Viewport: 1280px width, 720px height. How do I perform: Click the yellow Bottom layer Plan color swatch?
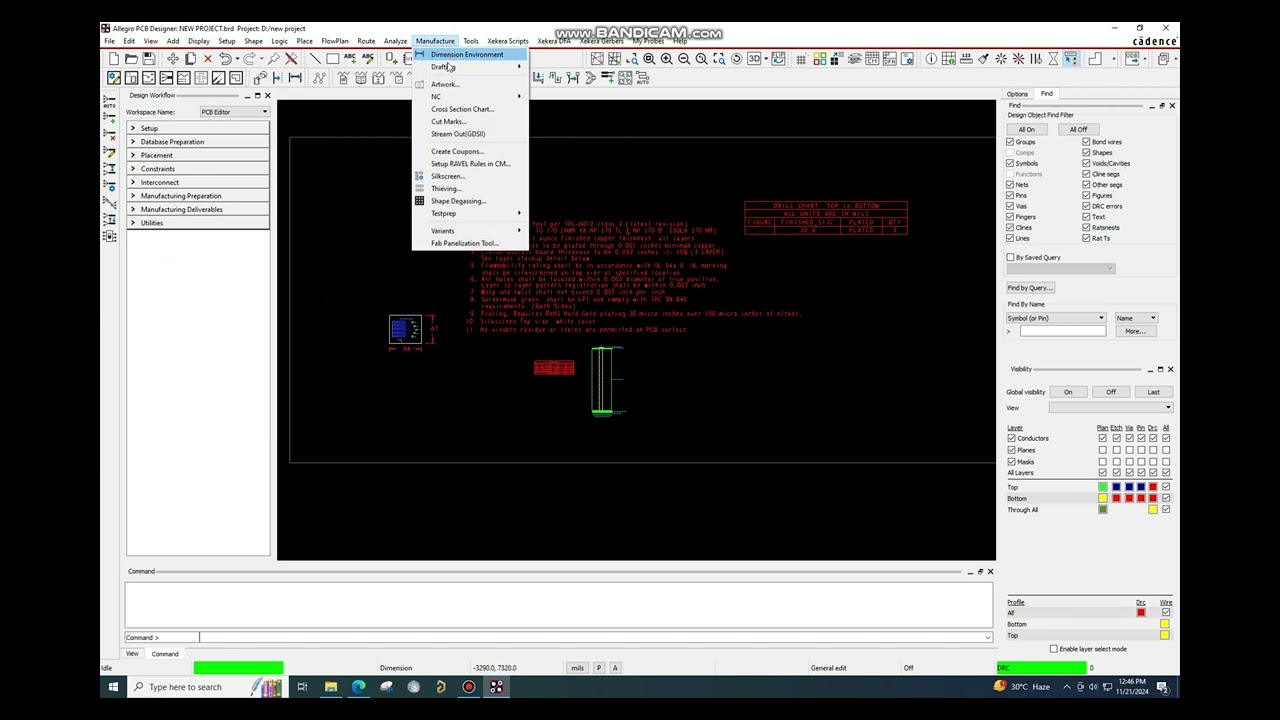point(1103,498)
